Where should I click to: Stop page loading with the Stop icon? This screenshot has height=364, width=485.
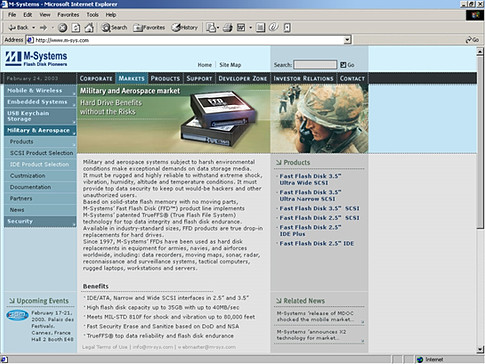tap(62, 28)
